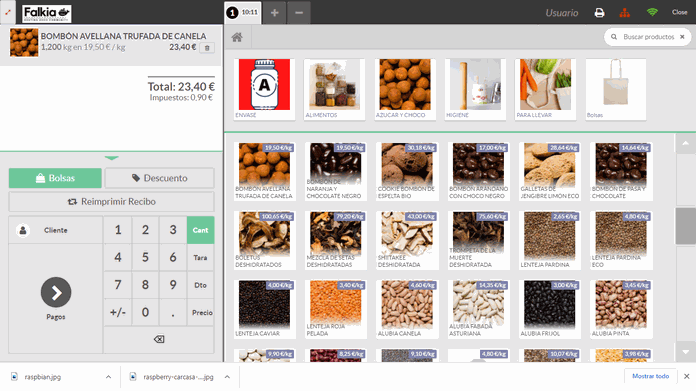
Task: Add Lenteja Roja Pelada product
Action: coord(336,309)
